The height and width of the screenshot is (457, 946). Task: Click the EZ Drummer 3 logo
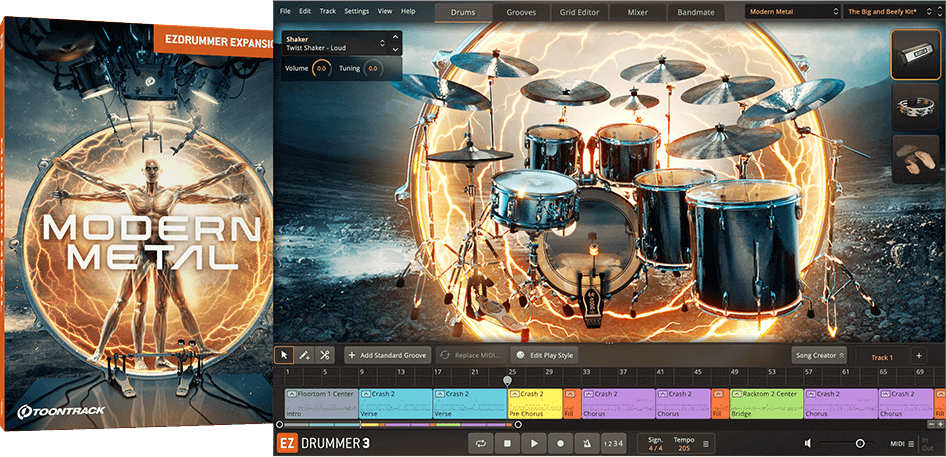[324, 444]
